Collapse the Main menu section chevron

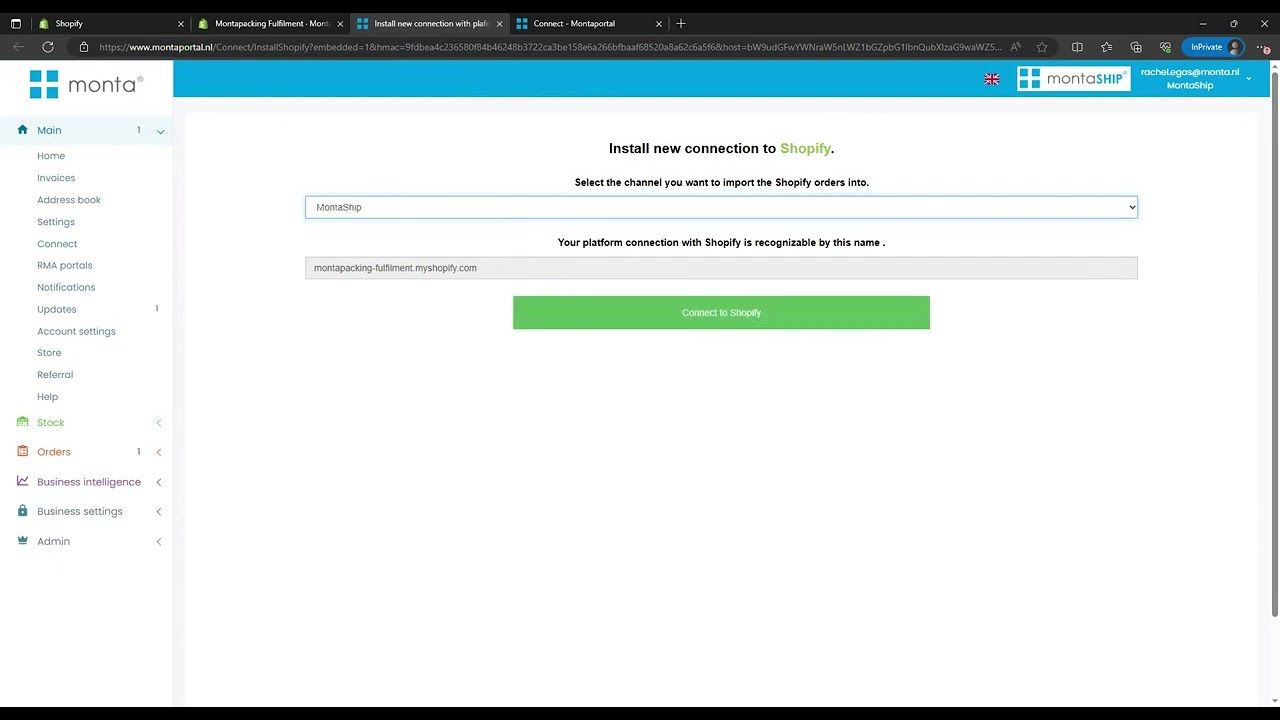tap(160, 131)
